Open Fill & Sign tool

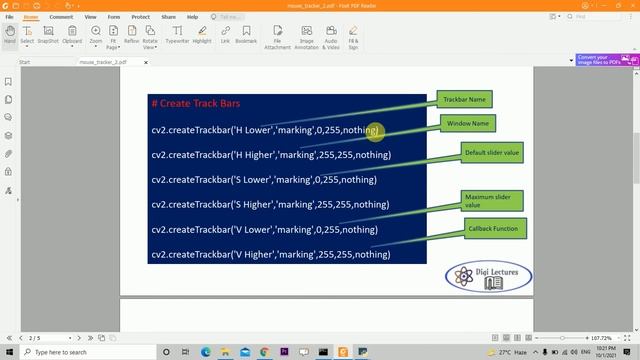point(353,37)
